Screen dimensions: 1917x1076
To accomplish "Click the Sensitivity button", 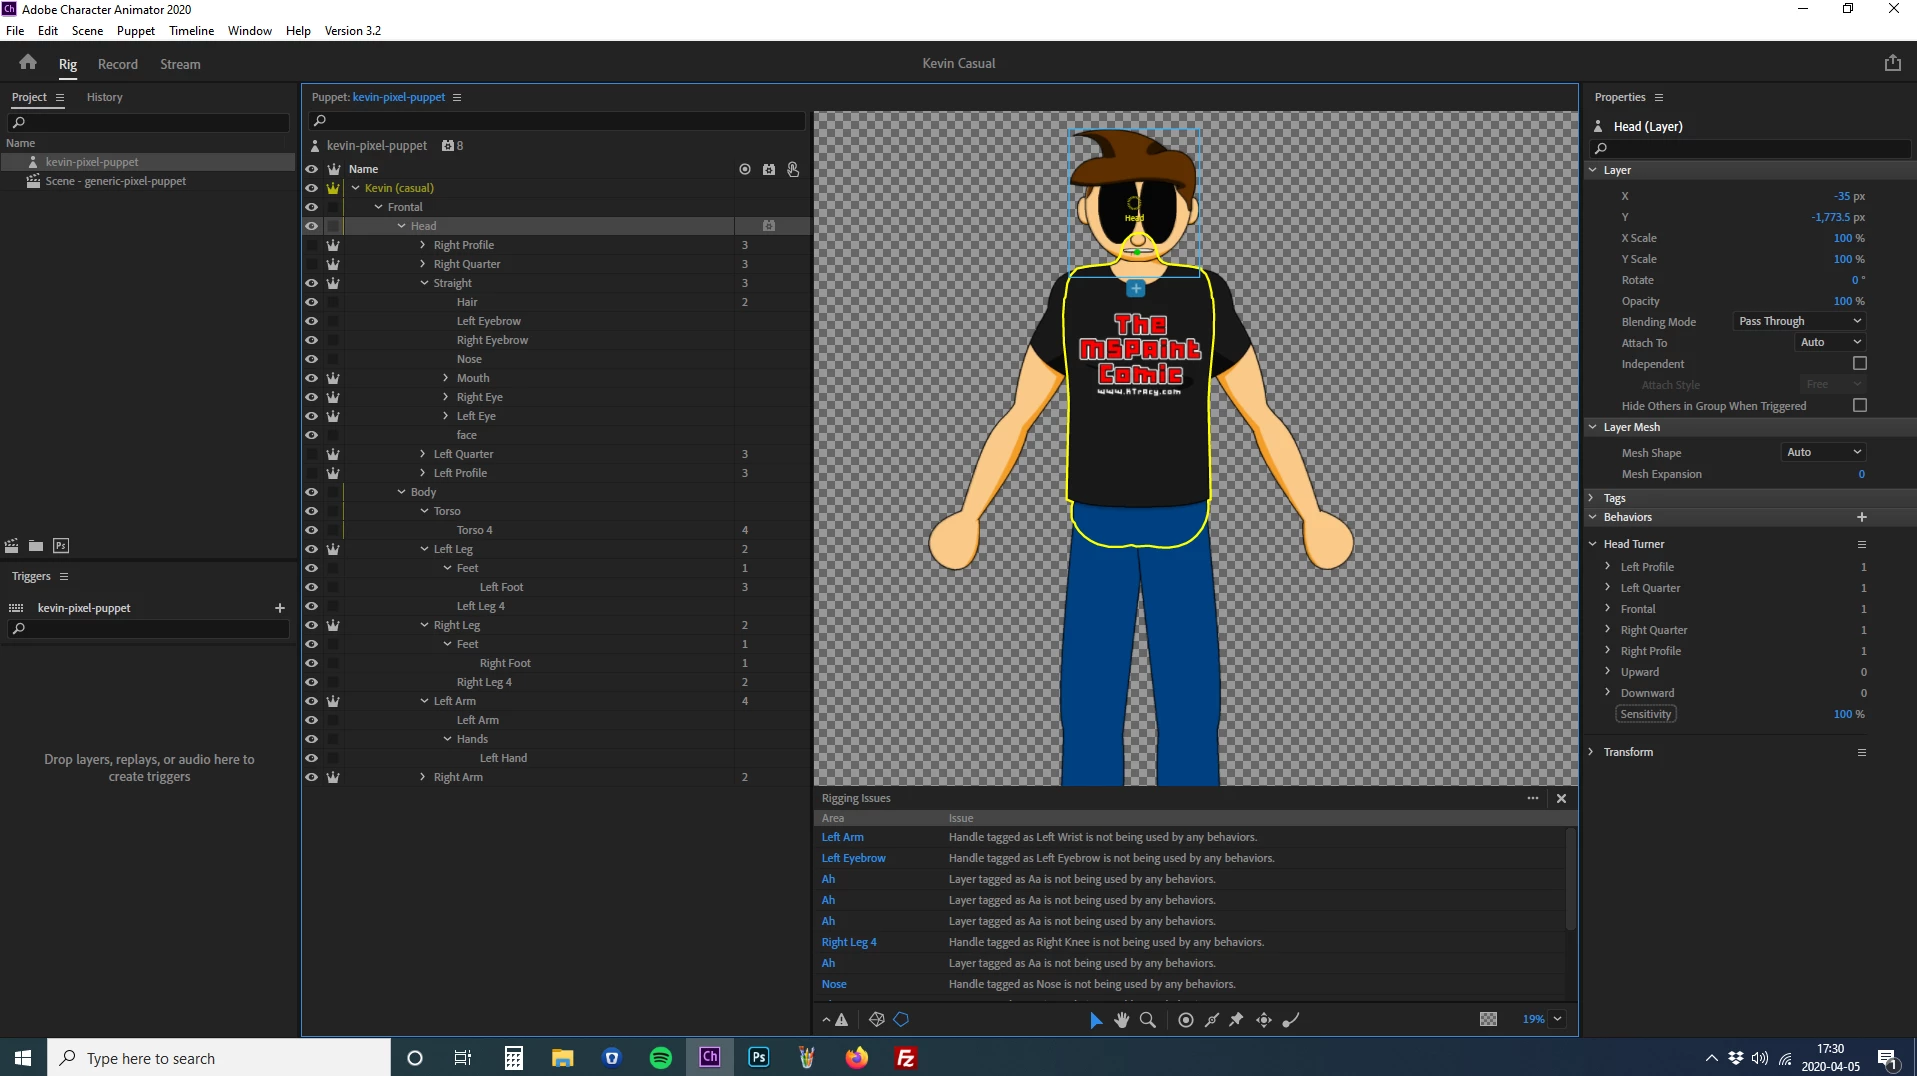I will click(1645, 714).
